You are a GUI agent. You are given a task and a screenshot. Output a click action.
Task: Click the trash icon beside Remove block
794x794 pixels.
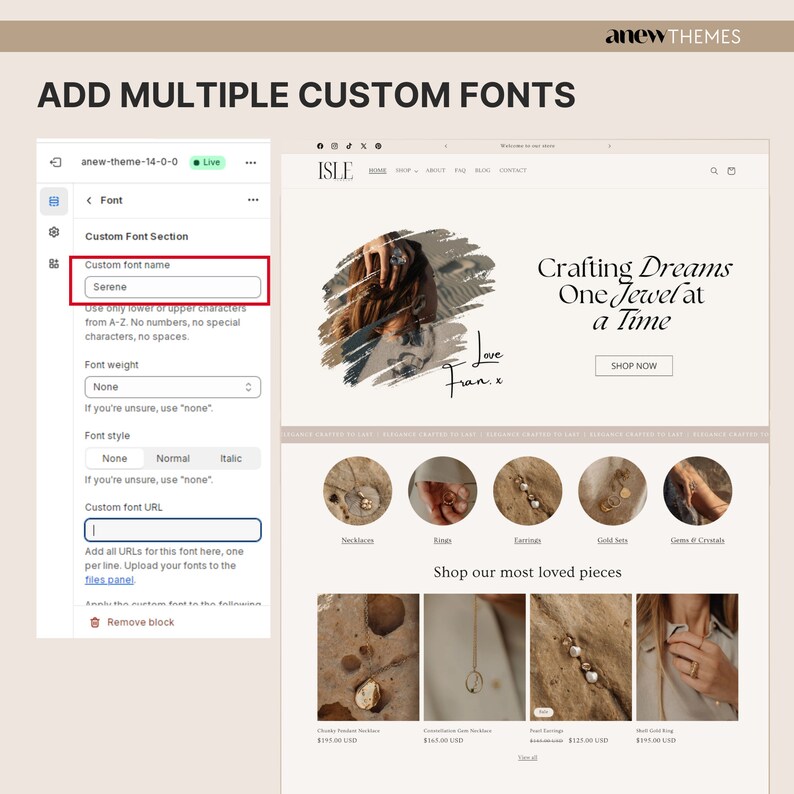click(x=95, y=622)
